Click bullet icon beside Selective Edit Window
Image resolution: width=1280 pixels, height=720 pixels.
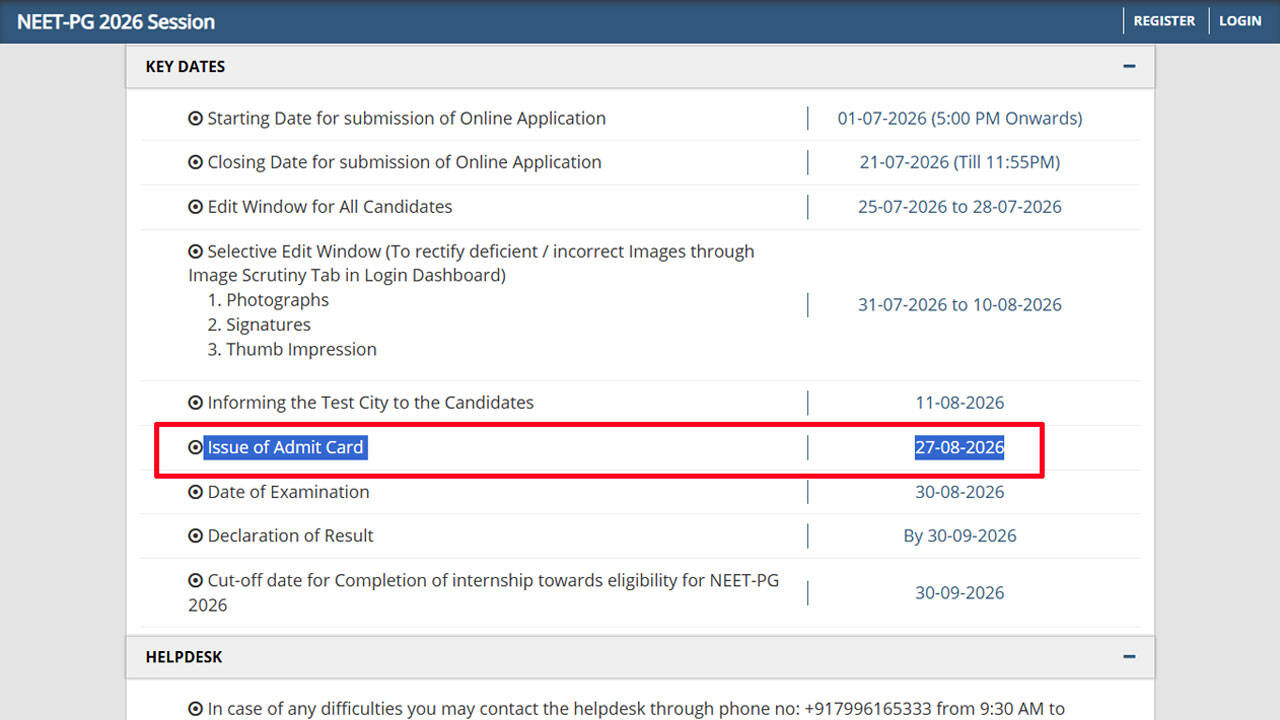pyautogui.click(x=195, y=251)
